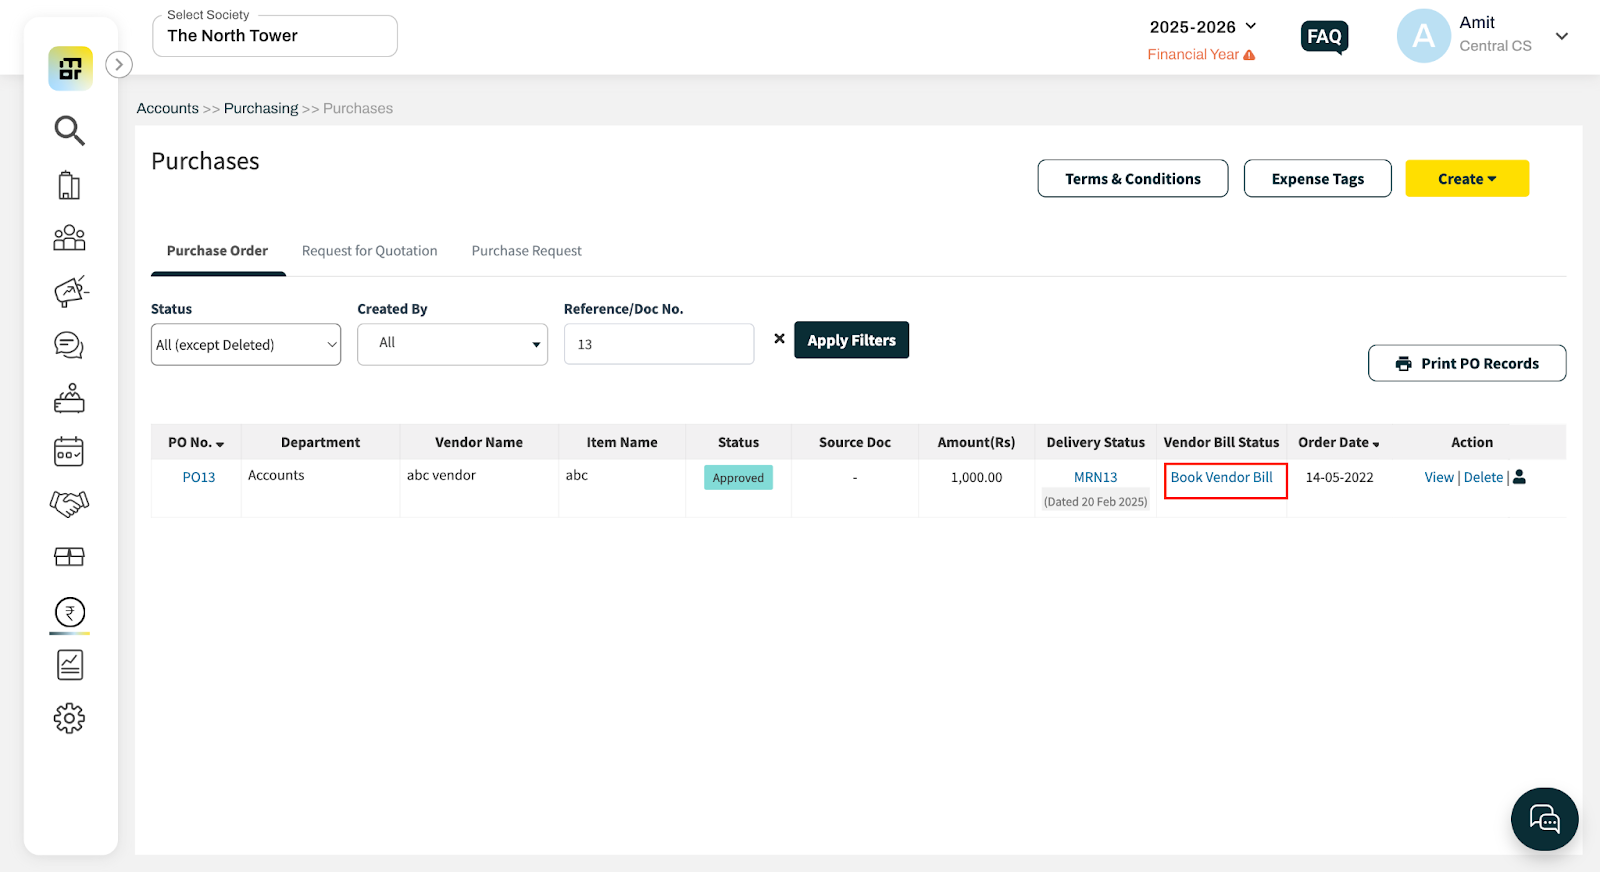Open the 2025-2026 financial year dropdown
The width and height of the screenshot is (1600, 872).
[1203, 27]
